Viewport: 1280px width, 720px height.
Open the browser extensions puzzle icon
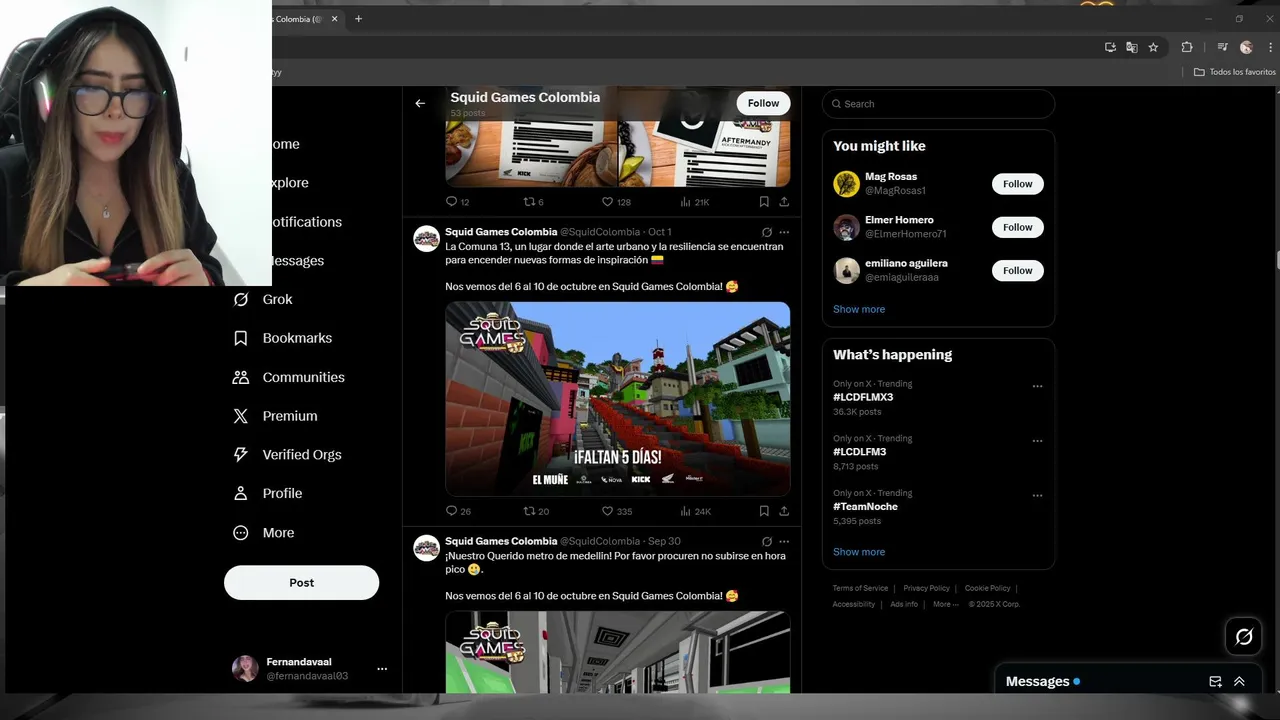click(x=1187, y=47)
